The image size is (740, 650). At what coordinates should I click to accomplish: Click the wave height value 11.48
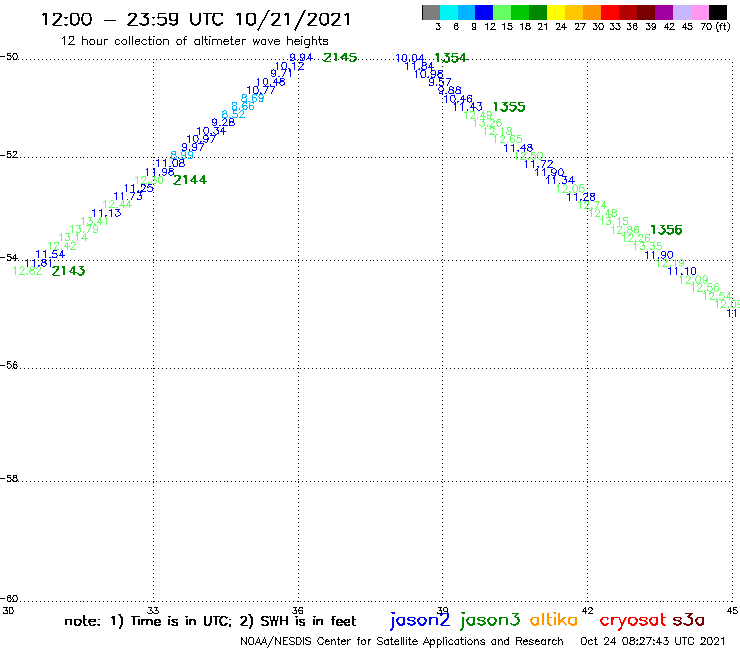pyautogui.click(x=518, y=148)
